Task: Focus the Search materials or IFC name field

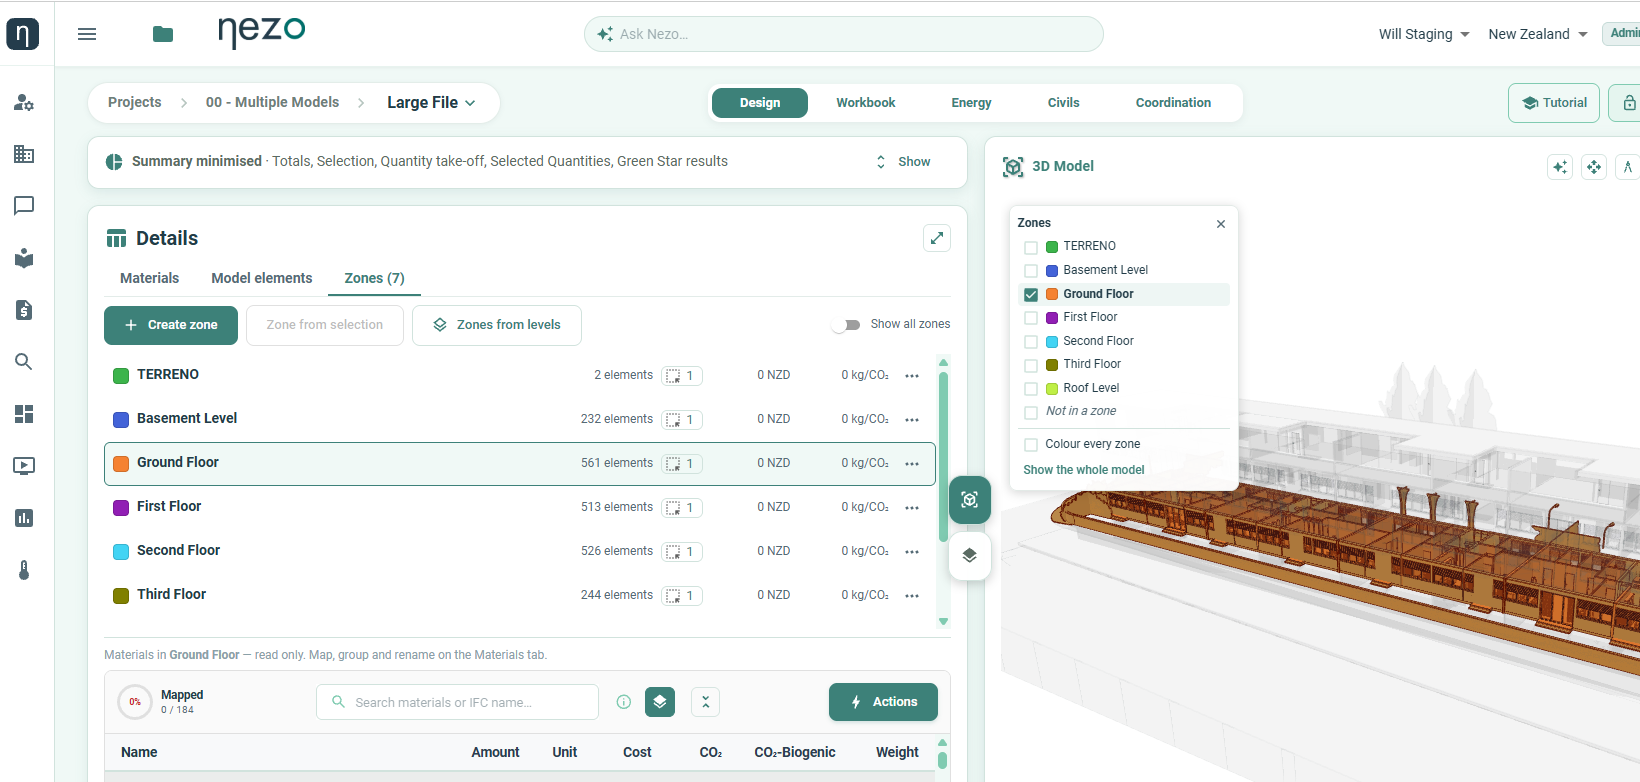Action: [458, 702]
